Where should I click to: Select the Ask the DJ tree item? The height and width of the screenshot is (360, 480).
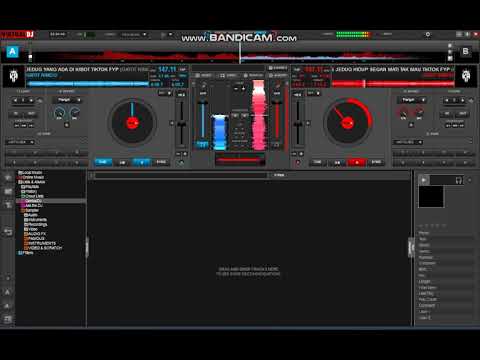pos(32,206)
